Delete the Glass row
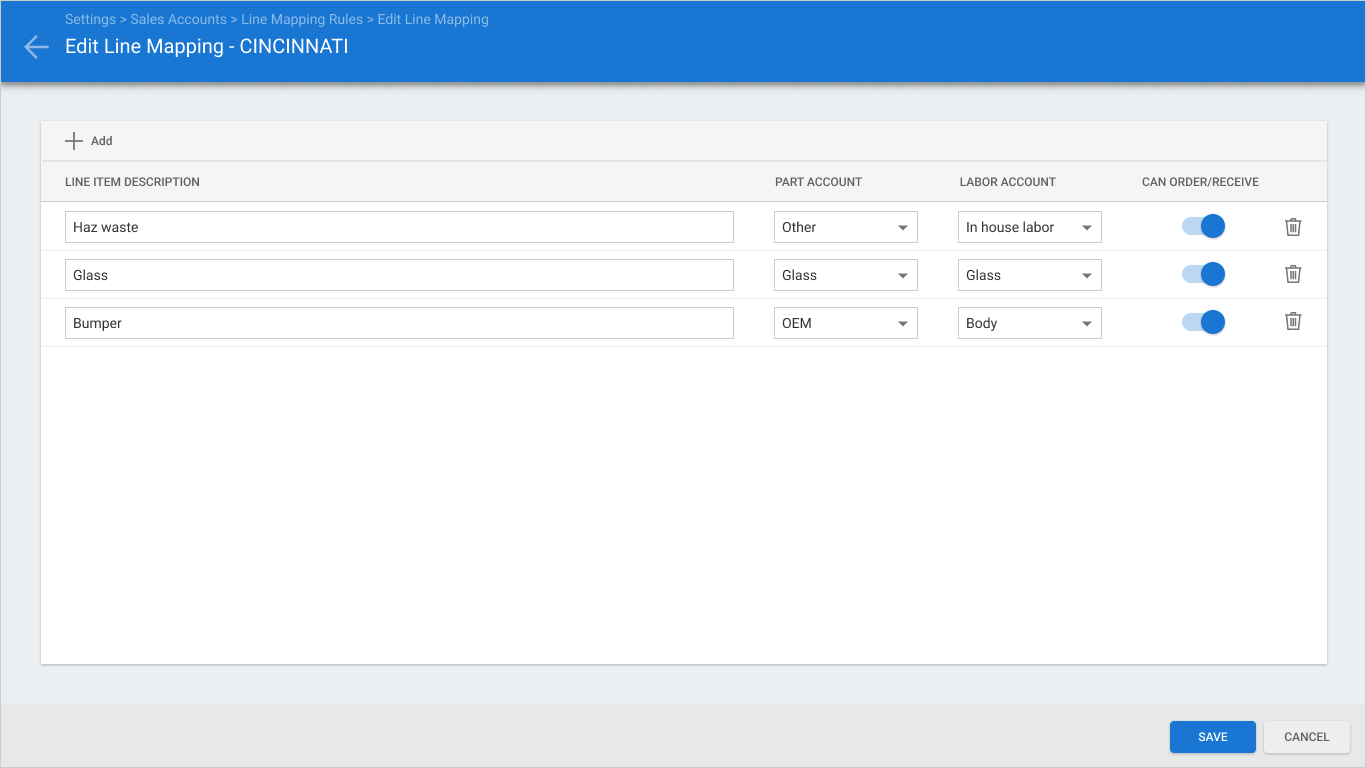This screenshot has height=768, width=1366. 1293,274
